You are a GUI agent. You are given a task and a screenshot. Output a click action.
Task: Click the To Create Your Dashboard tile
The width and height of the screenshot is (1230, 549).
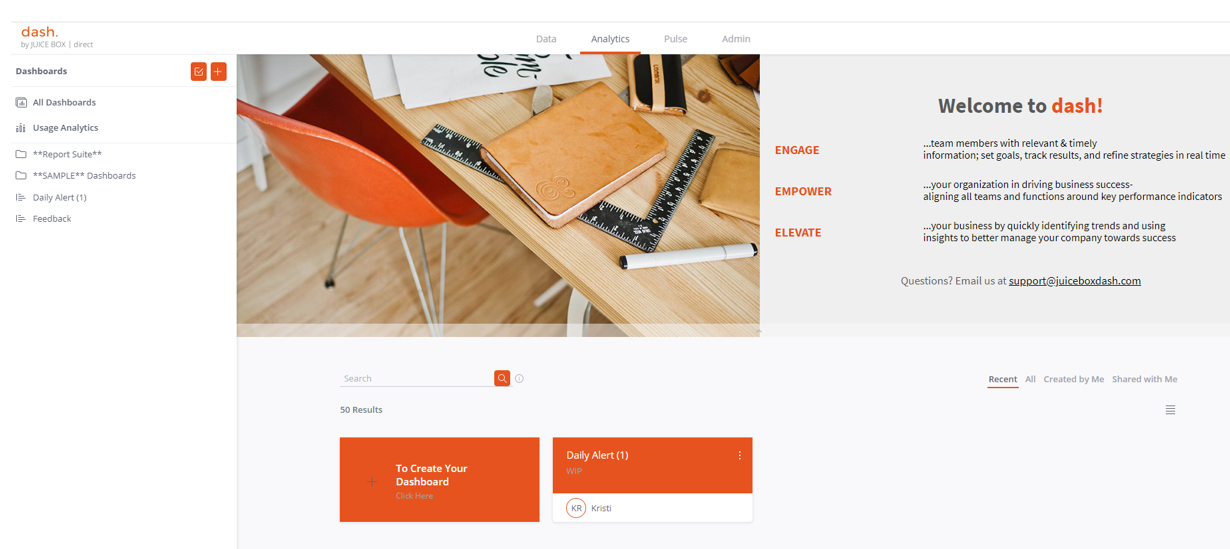coord(439,479)
